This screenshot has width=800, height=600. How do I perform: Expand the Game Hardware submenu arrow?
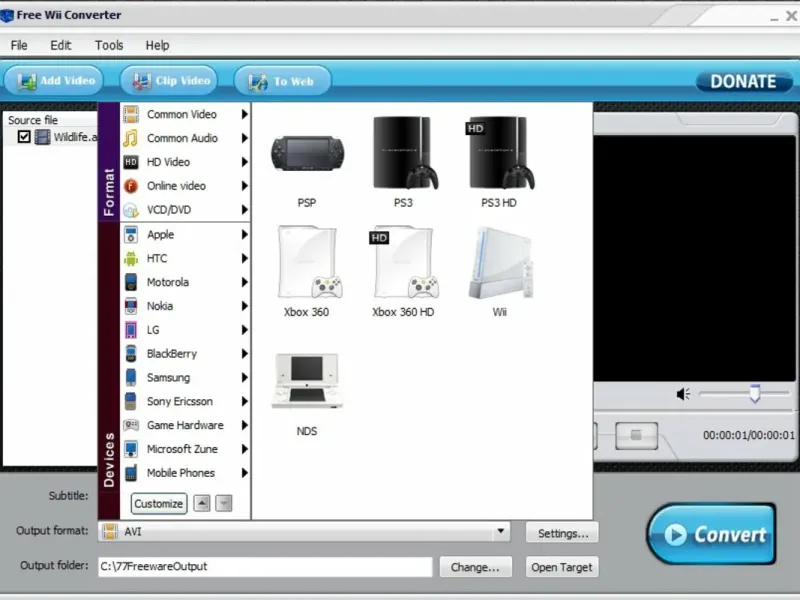244,425
